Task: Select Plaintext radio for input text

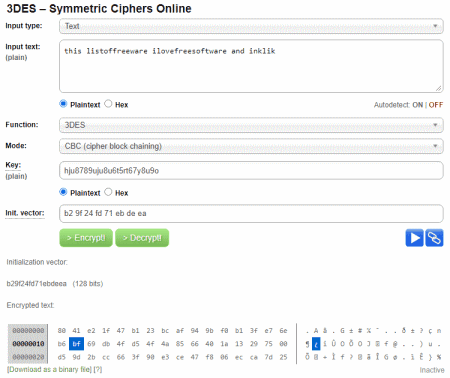Action: (63, 104)
